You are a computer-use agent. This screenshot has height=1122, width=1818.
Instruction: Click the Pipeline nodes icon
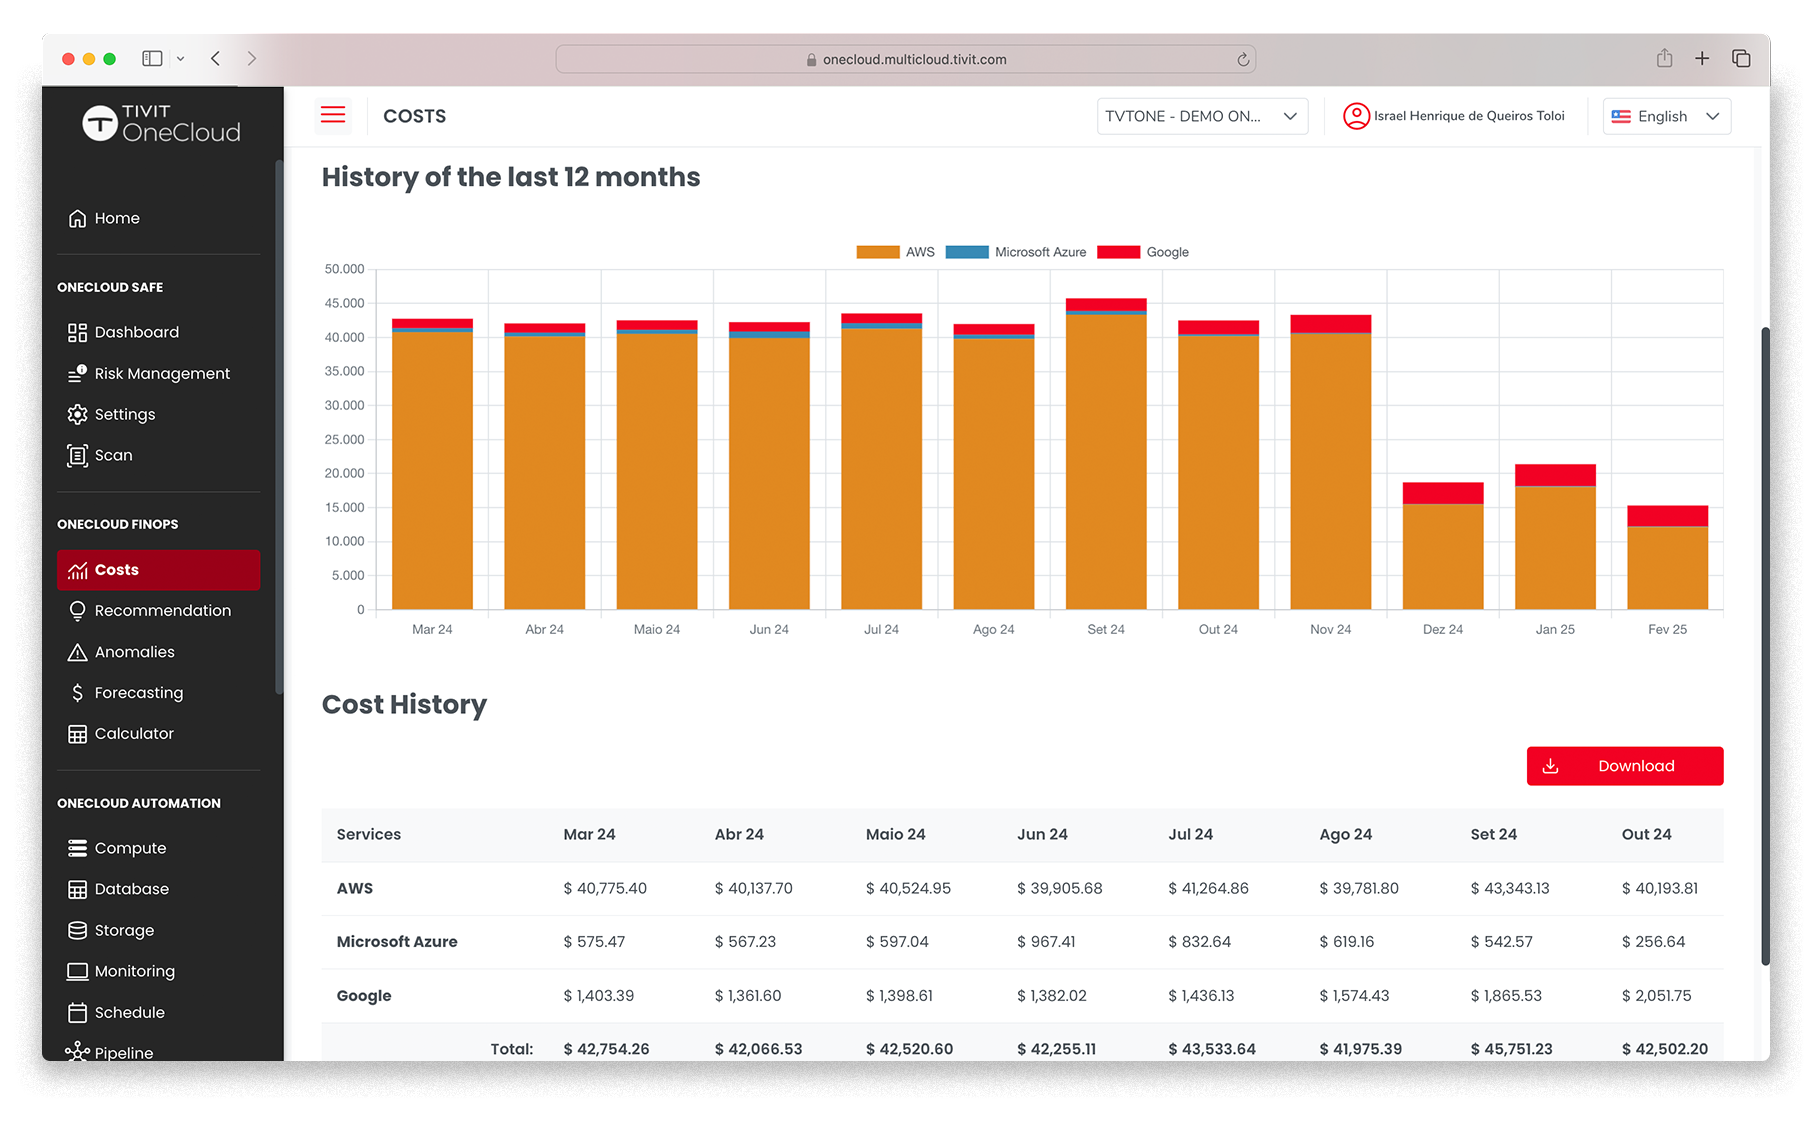click(77, 1052)
